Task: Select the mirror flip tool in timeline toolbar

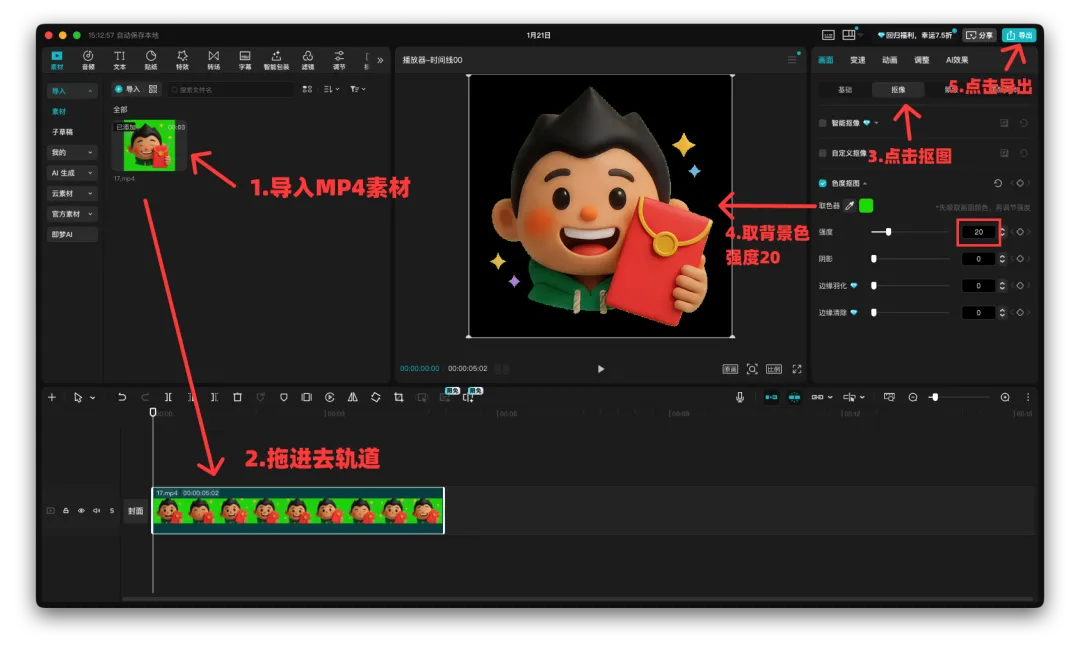Action: click(x=353, y=397)
